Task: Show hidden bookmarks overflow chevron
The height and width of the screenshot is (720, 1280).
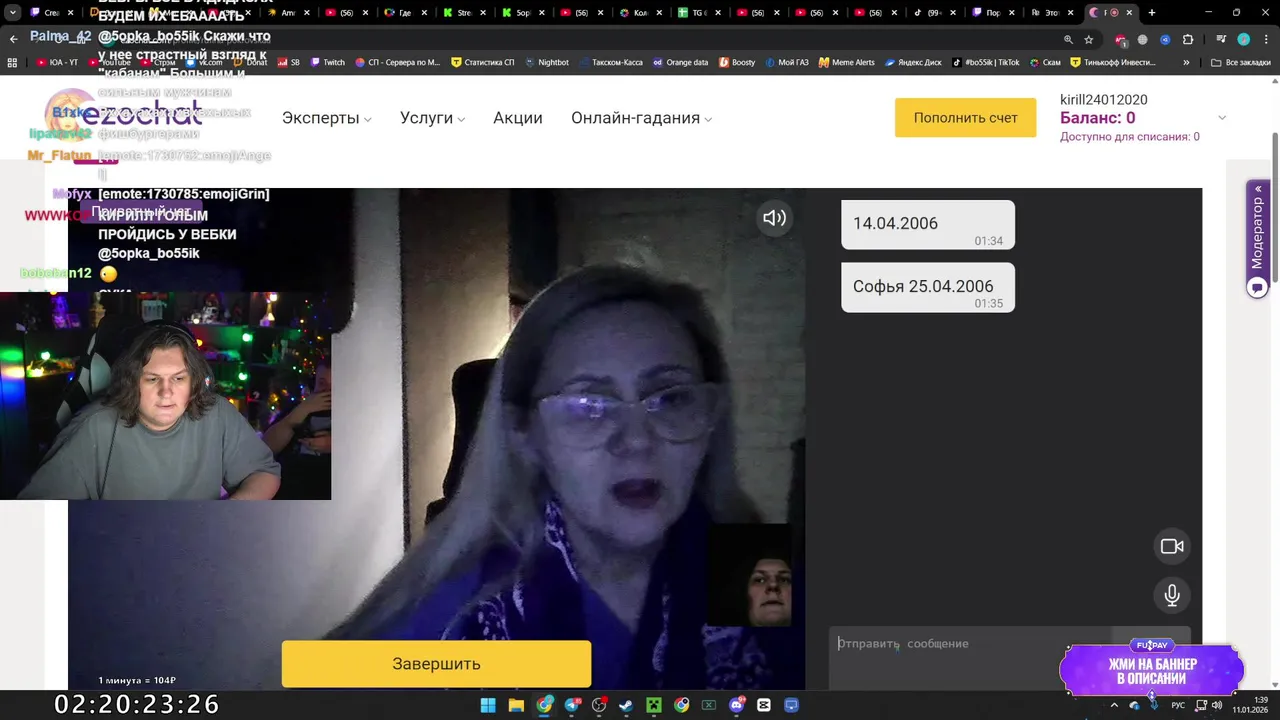Action: 1186,62
